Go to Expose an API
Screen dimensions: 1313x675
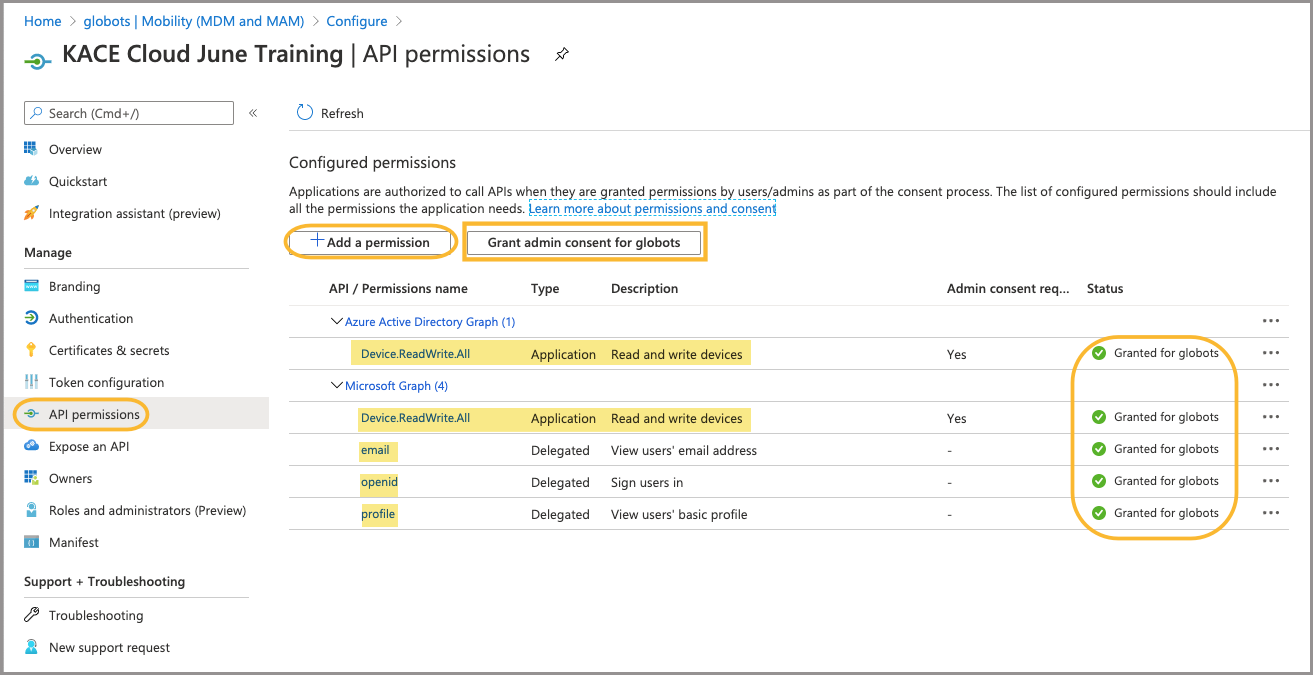click(x=89, y=446)
